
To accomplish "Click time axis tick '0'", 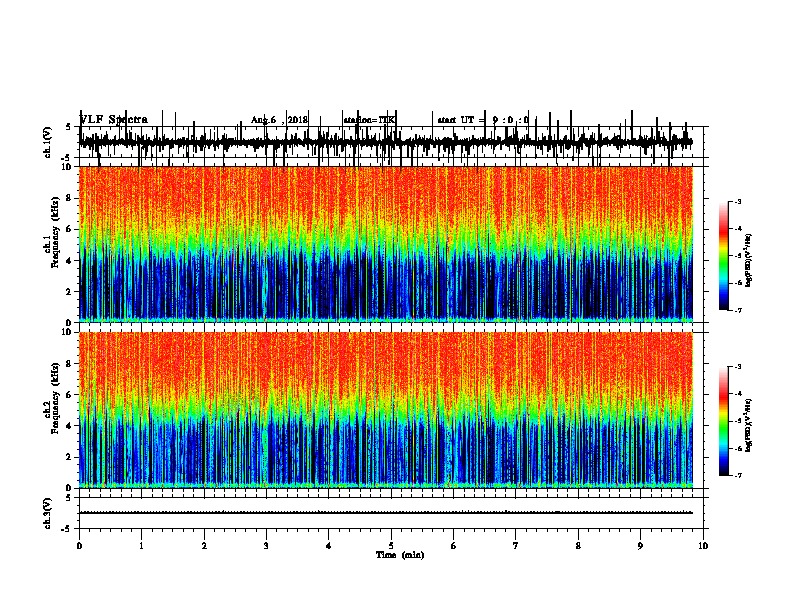I will coord(79,546).
